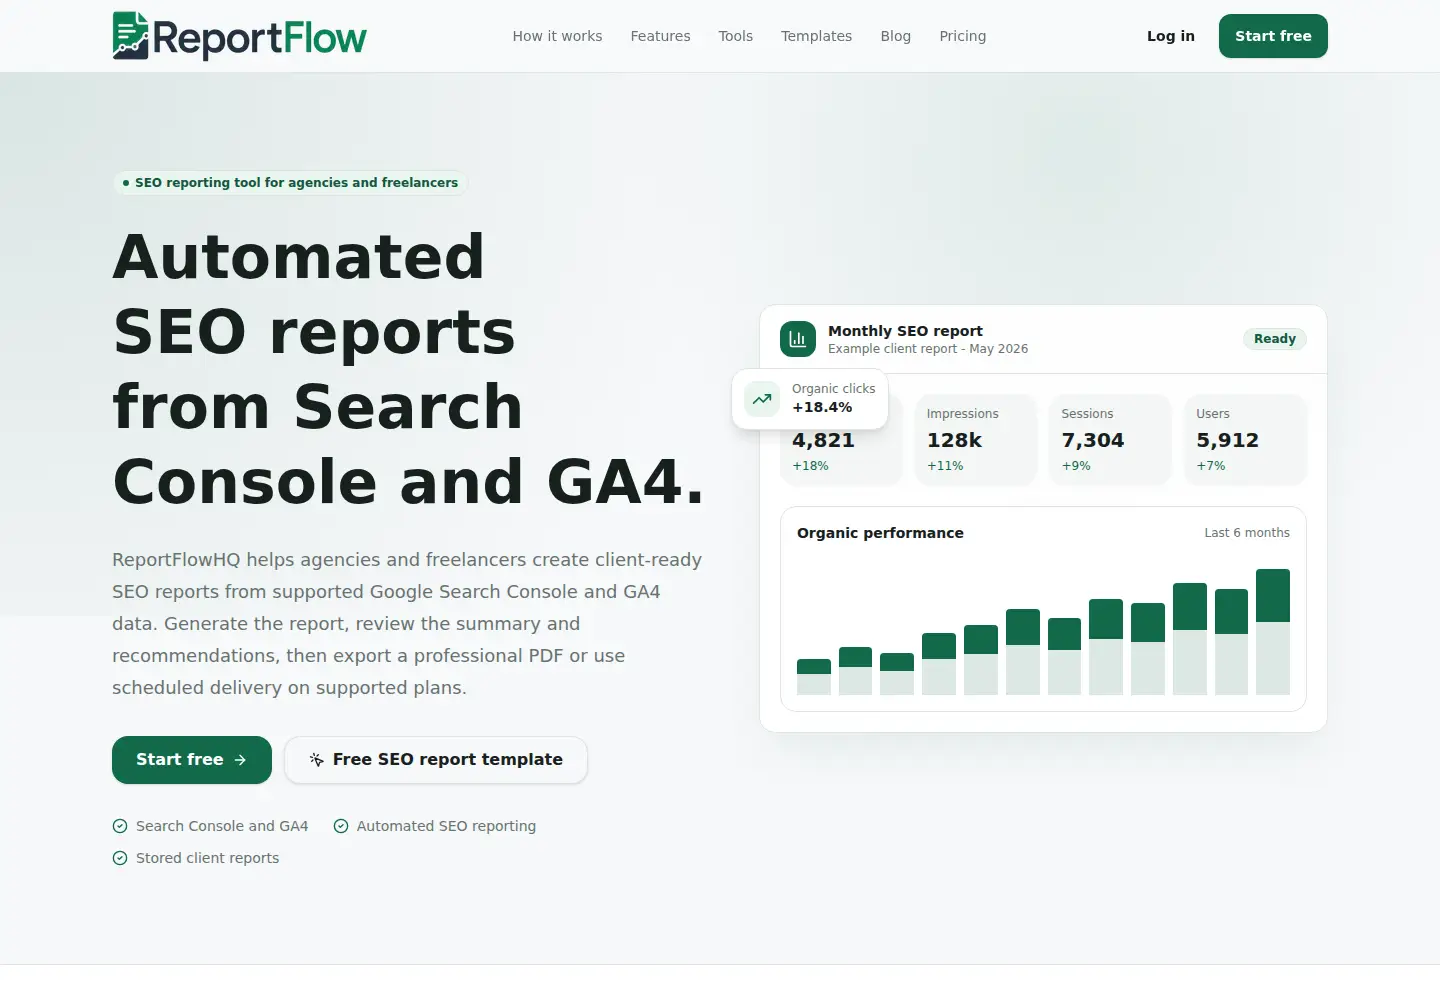Click Example client report - May 2026 text

[928, 349]
